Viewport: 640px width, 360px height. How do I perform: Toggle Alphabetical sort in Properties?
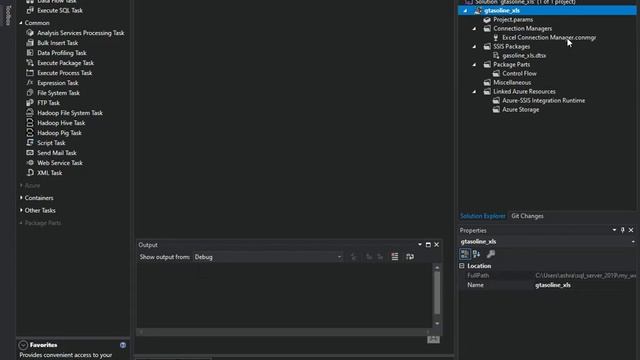pyautogui.click(x=476, y=254)
